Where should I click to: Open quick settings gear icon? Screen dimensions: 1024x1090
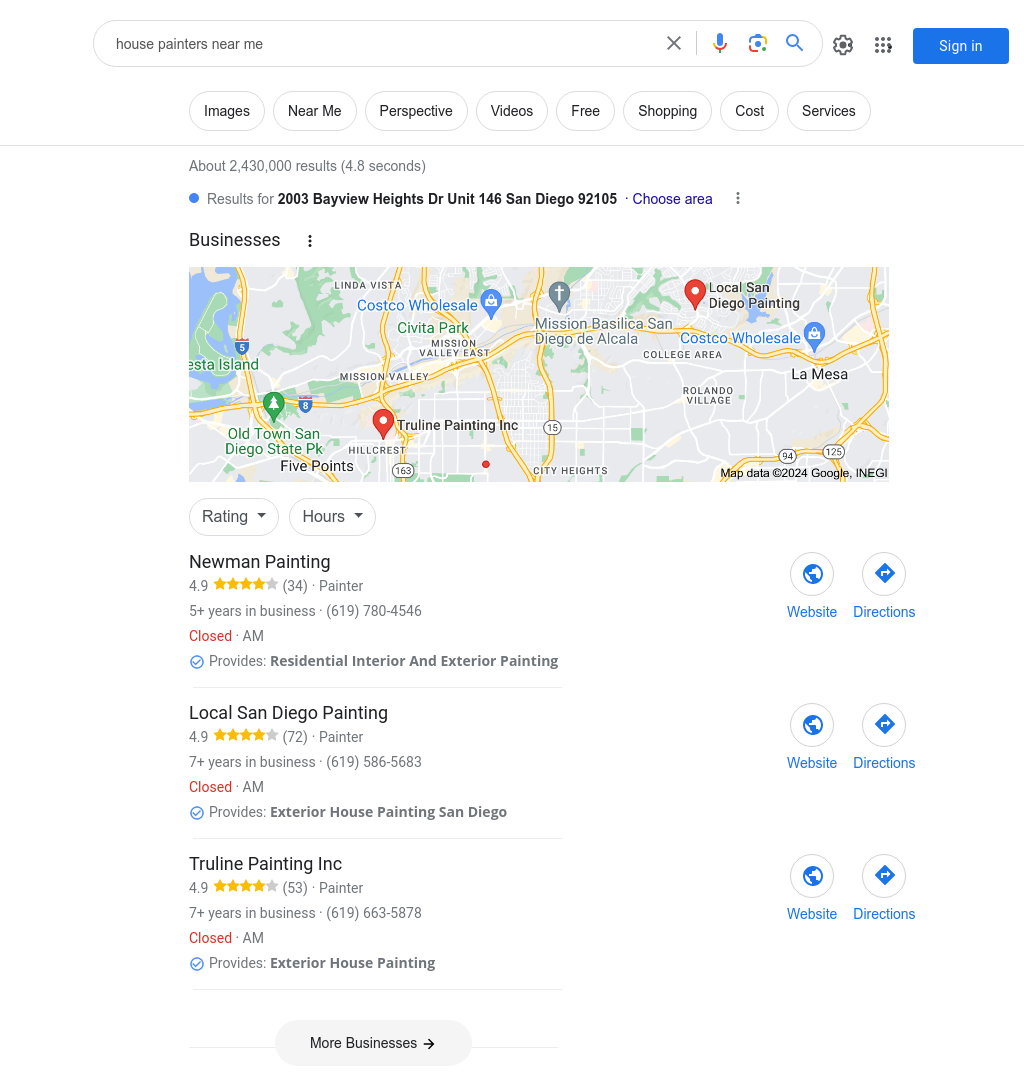point(843,45)
